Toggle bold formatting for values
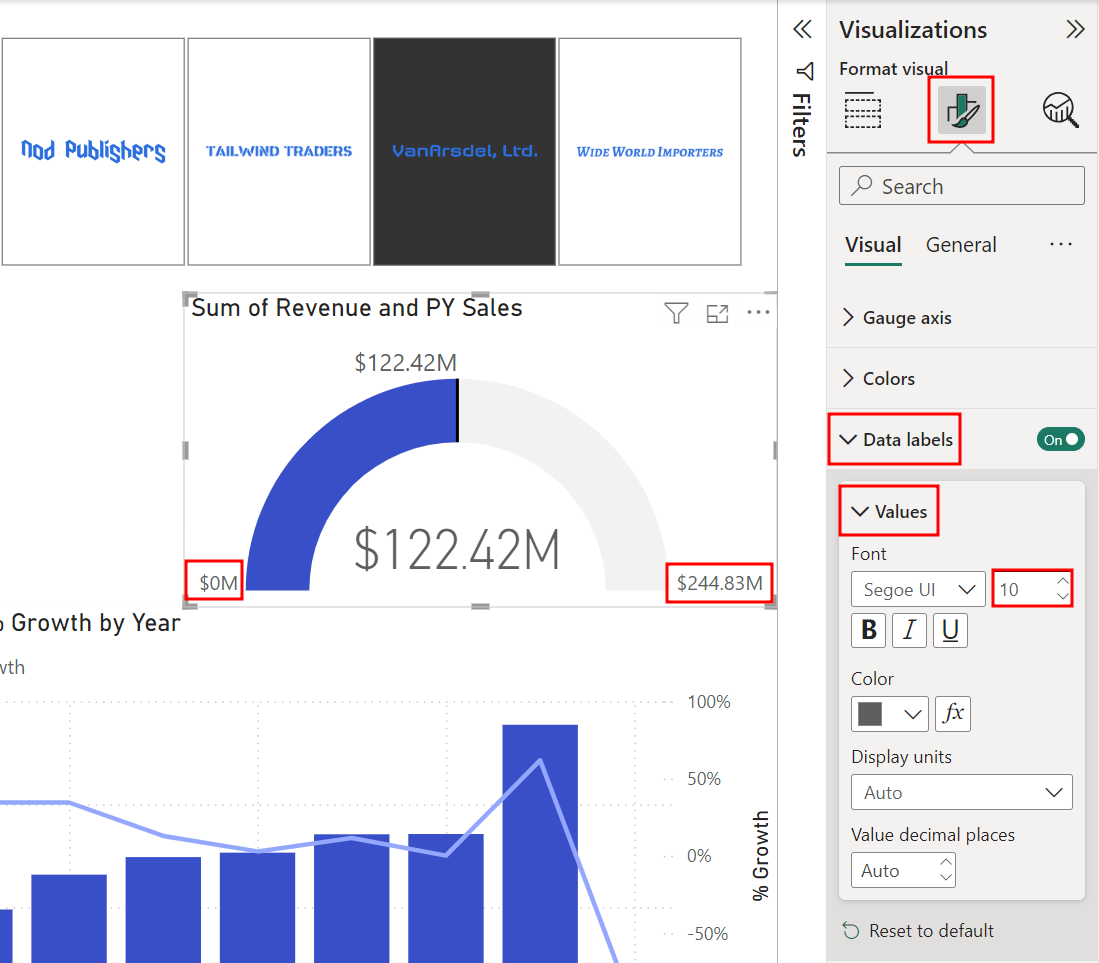The height and width of the screenshot is (963, 1099). point(869,630)
